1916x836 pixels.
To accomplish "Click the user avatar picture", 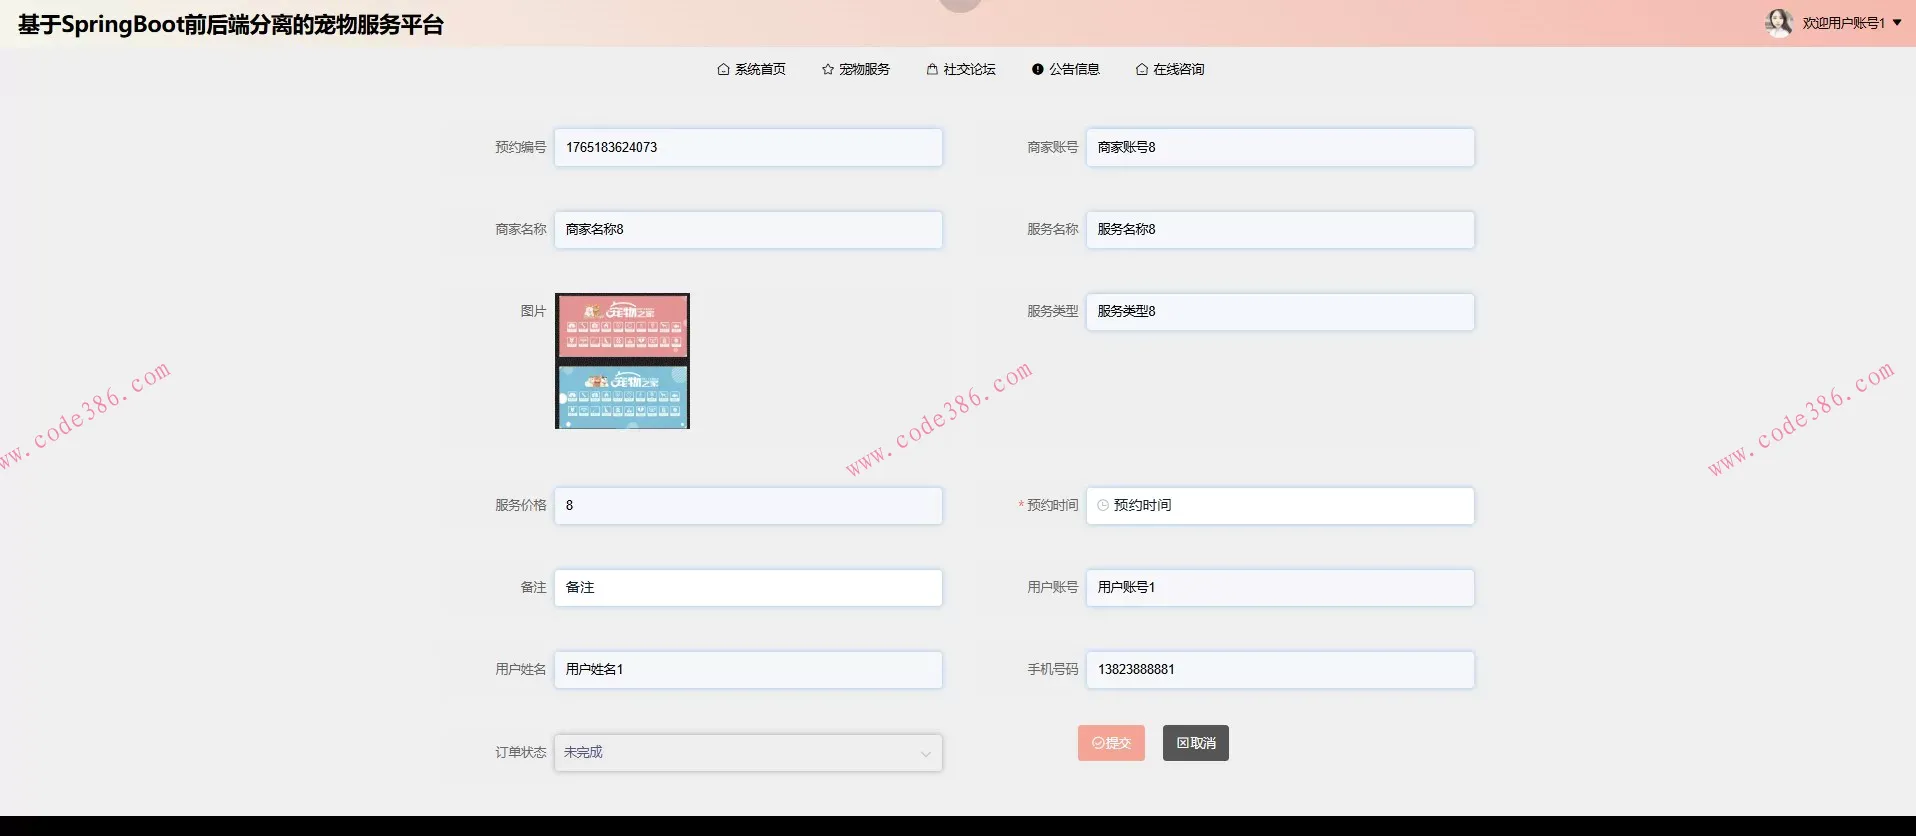I will pyautogui.click(x=1779, y=23).
